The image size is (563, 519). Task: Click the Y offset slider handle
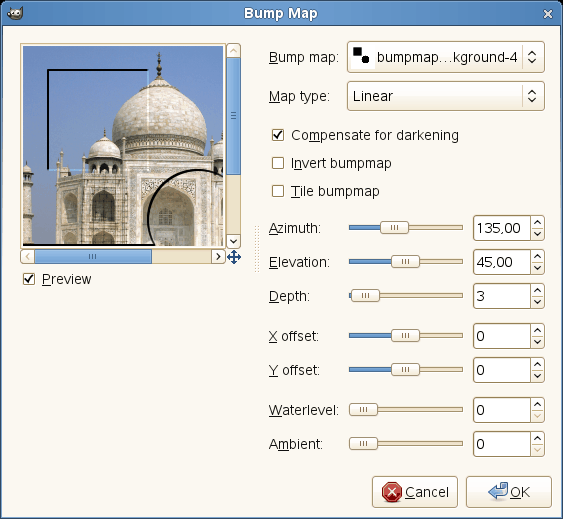pos(405,370)
